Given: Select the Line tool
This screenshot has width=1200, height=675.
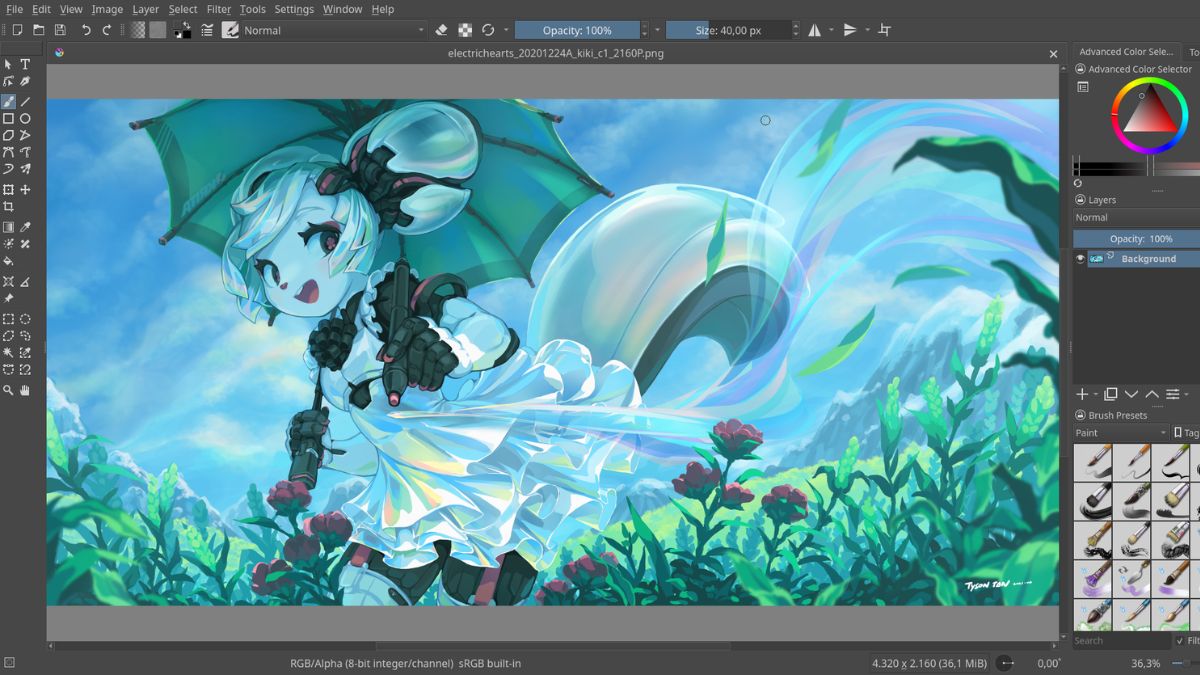Looking at the screenshot, I should point(26,101).
